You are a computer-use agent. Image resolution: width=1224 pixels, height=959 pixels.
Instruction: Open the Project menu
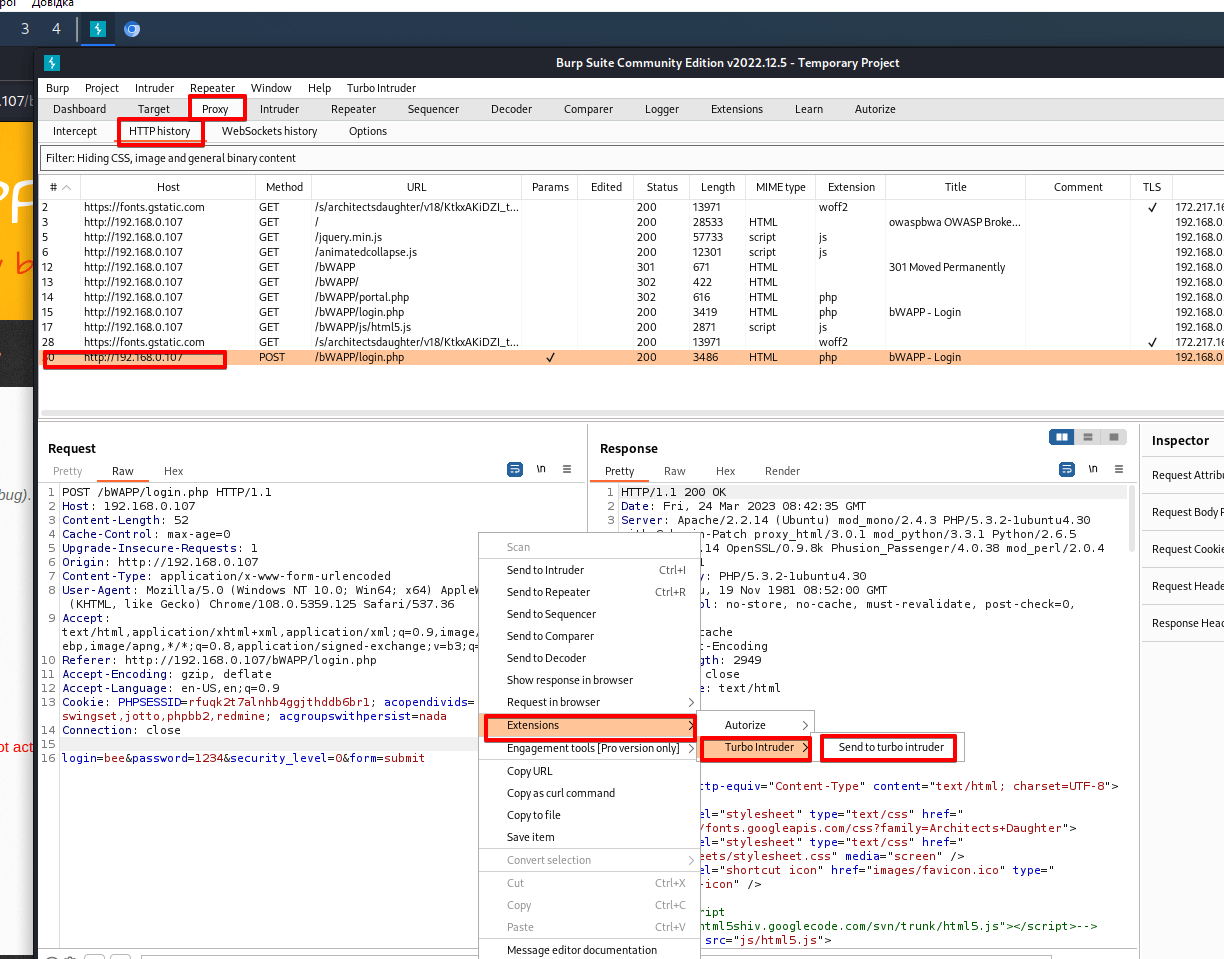tap(102, 88)
